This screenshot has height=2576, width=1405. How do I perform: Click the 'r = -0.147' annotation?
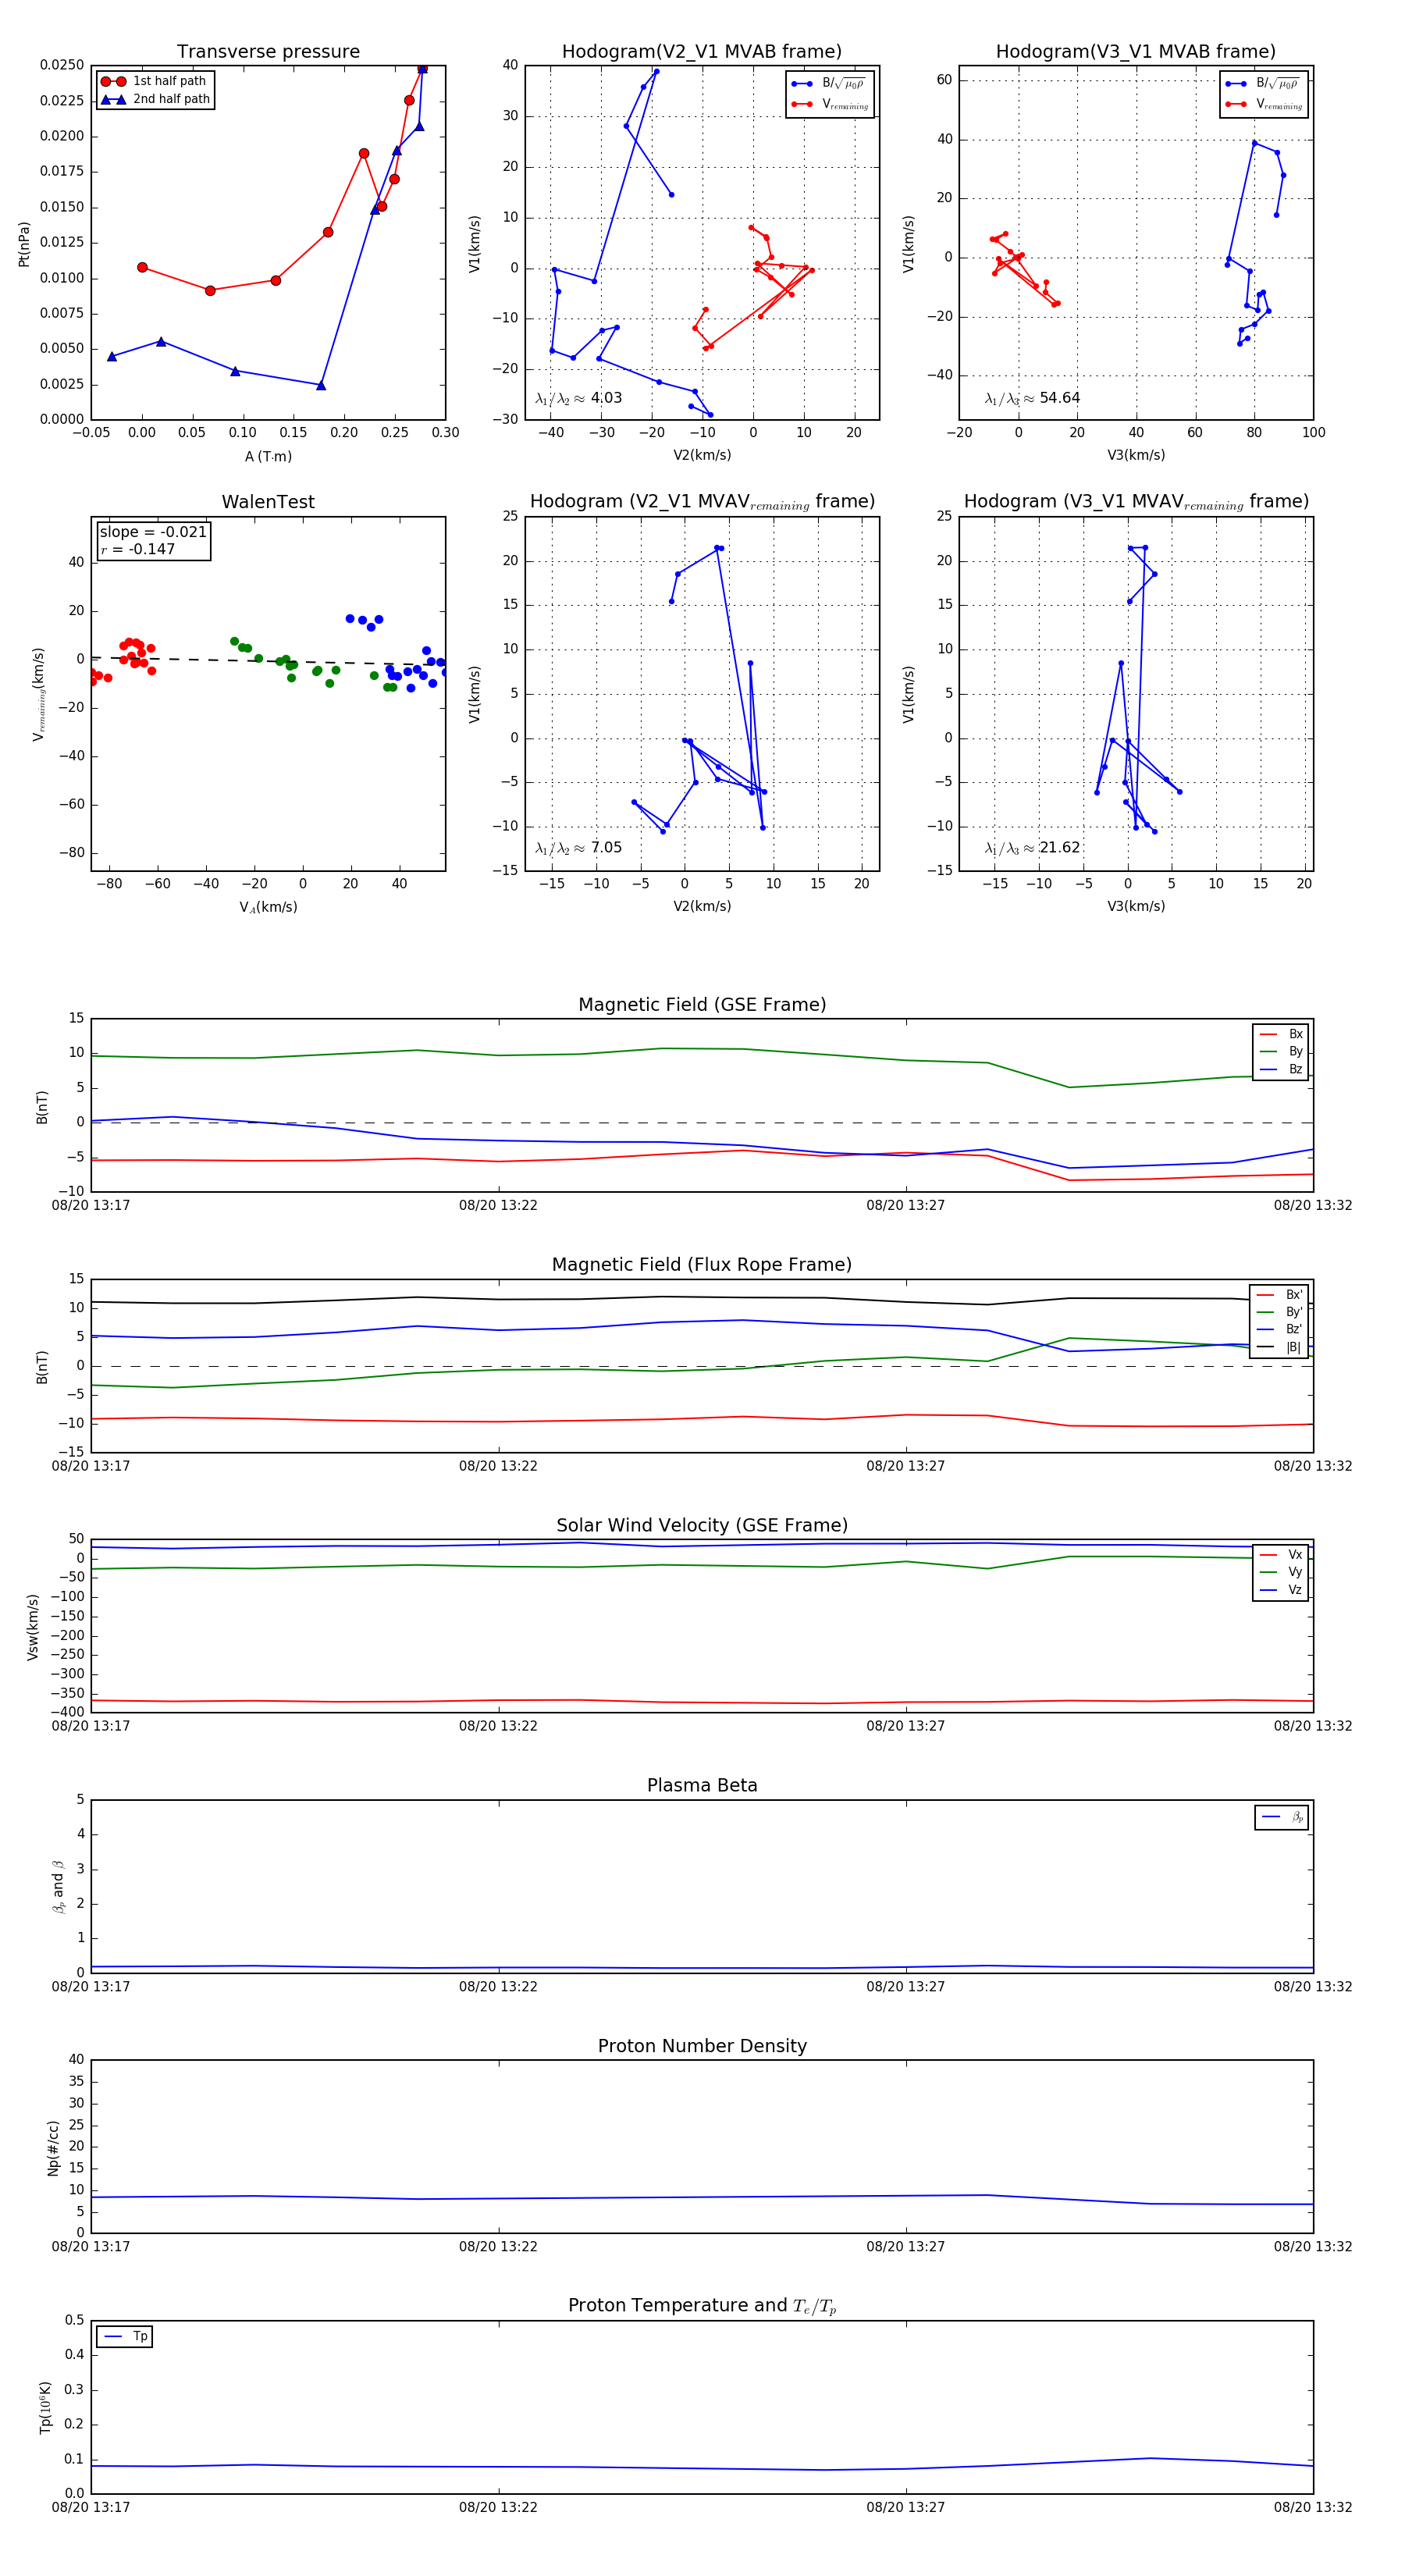pyautogui.click(x=137, y=549)
